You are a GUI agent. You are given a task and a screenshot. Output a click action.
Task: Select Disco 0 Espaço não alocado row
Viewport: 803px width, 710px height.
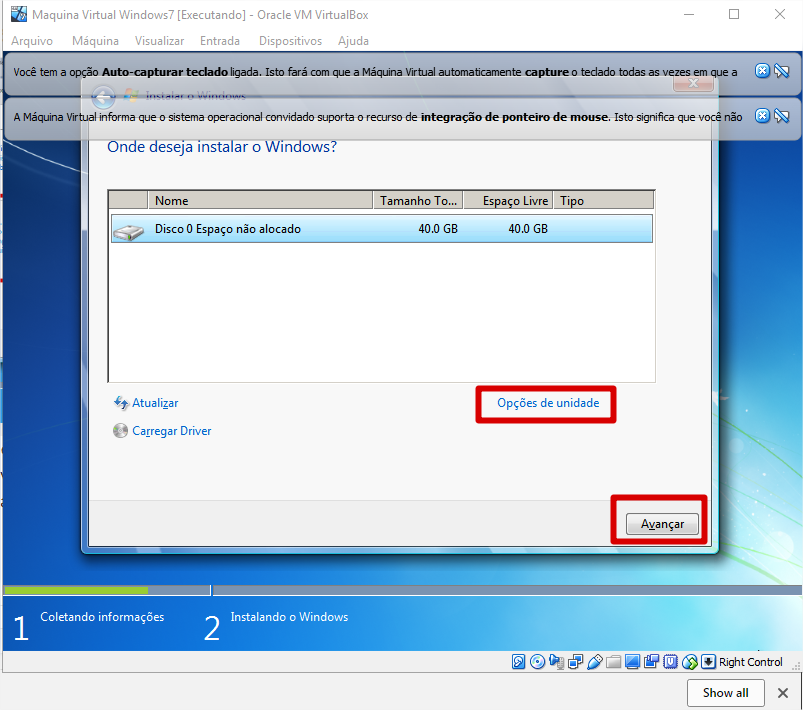point(382,228)
